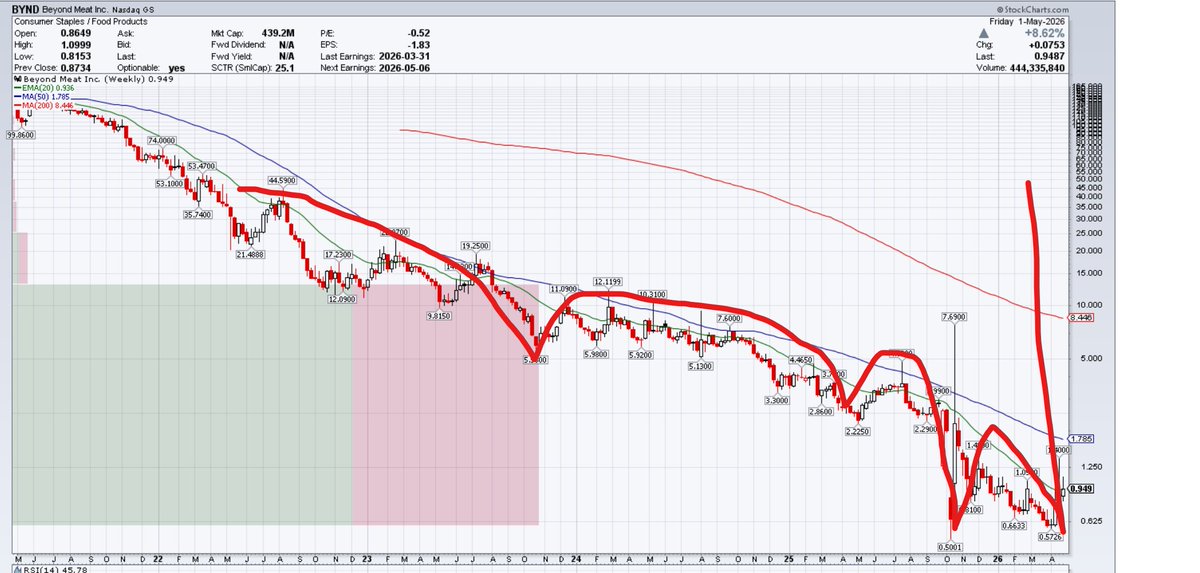The image size is (1200, 573).
Task: Click the 74.0000 peak price label
Action: 163,141
